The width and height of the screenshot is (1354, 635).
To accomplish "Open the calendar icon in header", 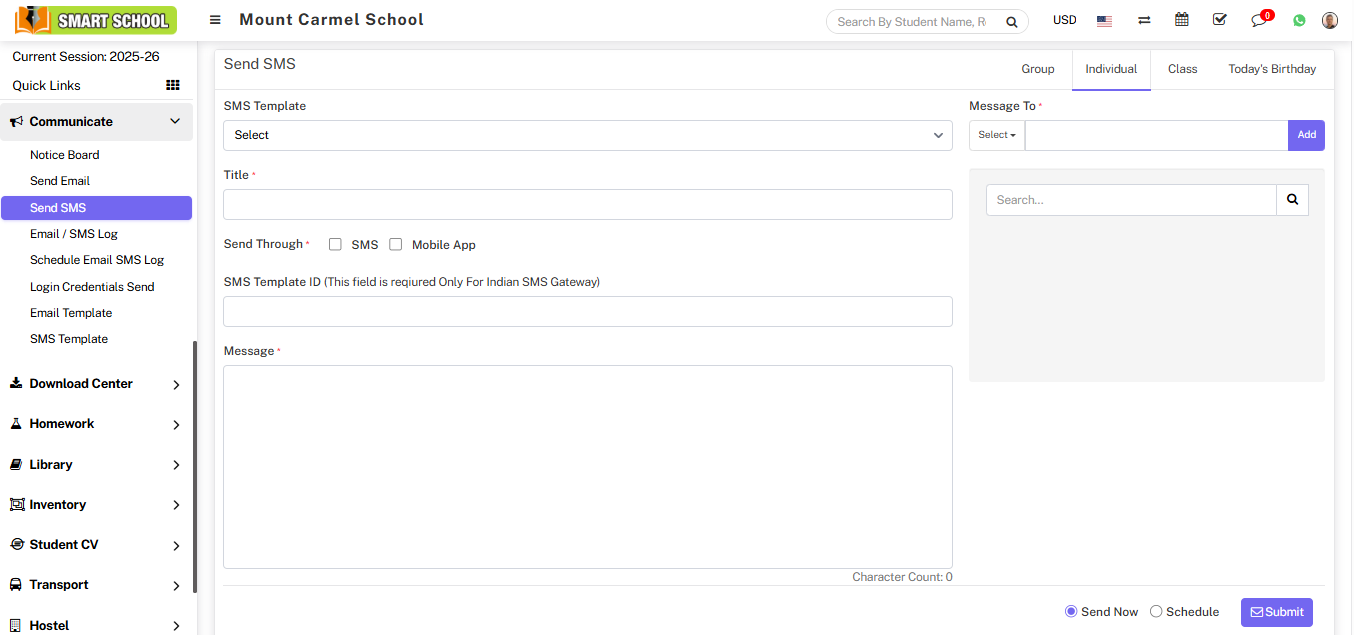I will pyautogui.click(x=1182, y=20).
